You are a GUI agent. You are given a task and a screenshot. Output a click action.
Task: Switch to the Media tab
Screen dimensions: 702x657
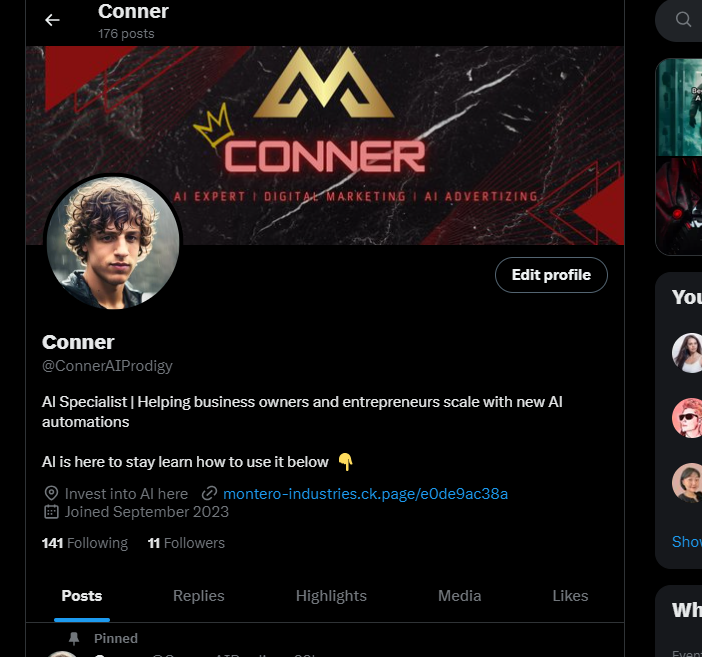pyautogui.click(x=460, y=596)
